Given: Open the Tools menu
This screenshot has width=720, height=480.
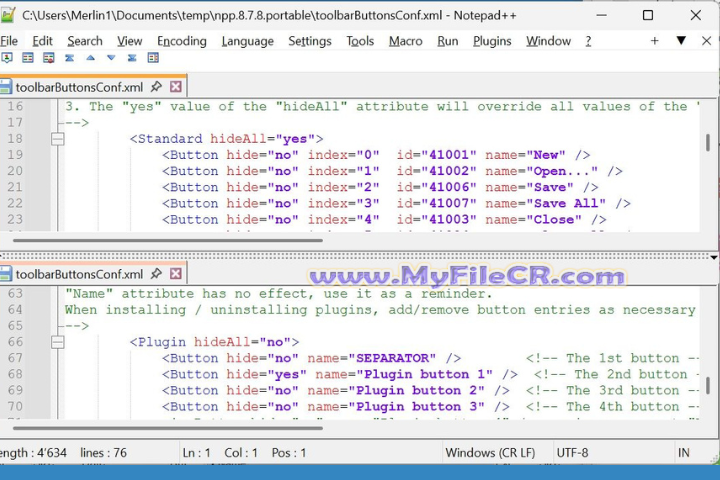Looking at the screenshot, I should click(360, 41).
